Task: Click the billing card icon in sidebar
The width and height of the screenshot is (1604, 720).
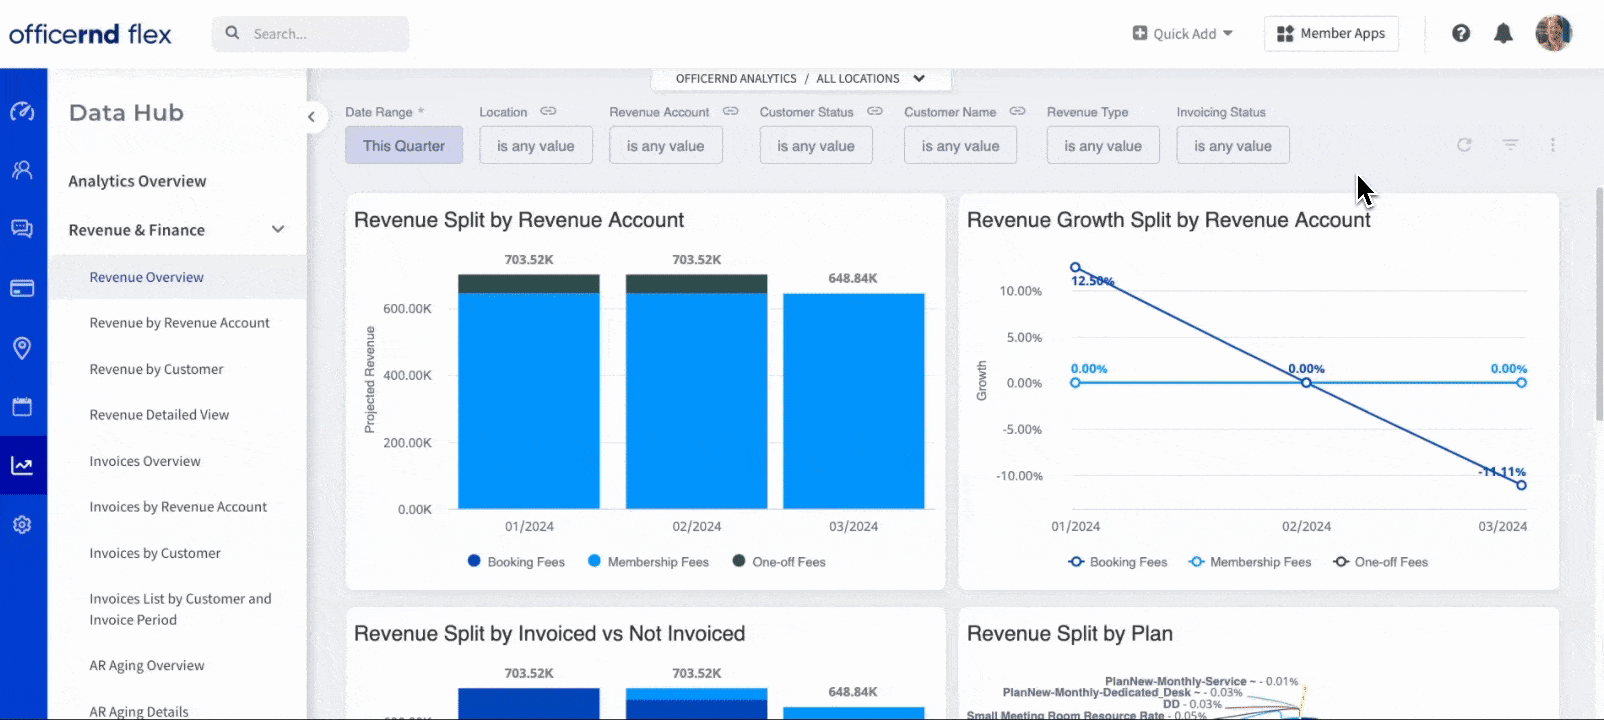Action: point(22,289)
